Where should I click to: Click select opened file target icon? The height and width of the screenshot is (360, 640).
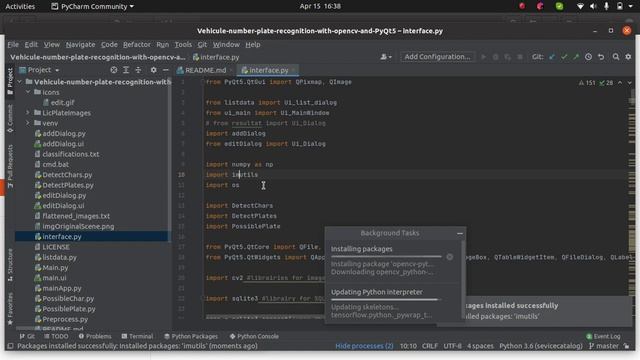113,70
